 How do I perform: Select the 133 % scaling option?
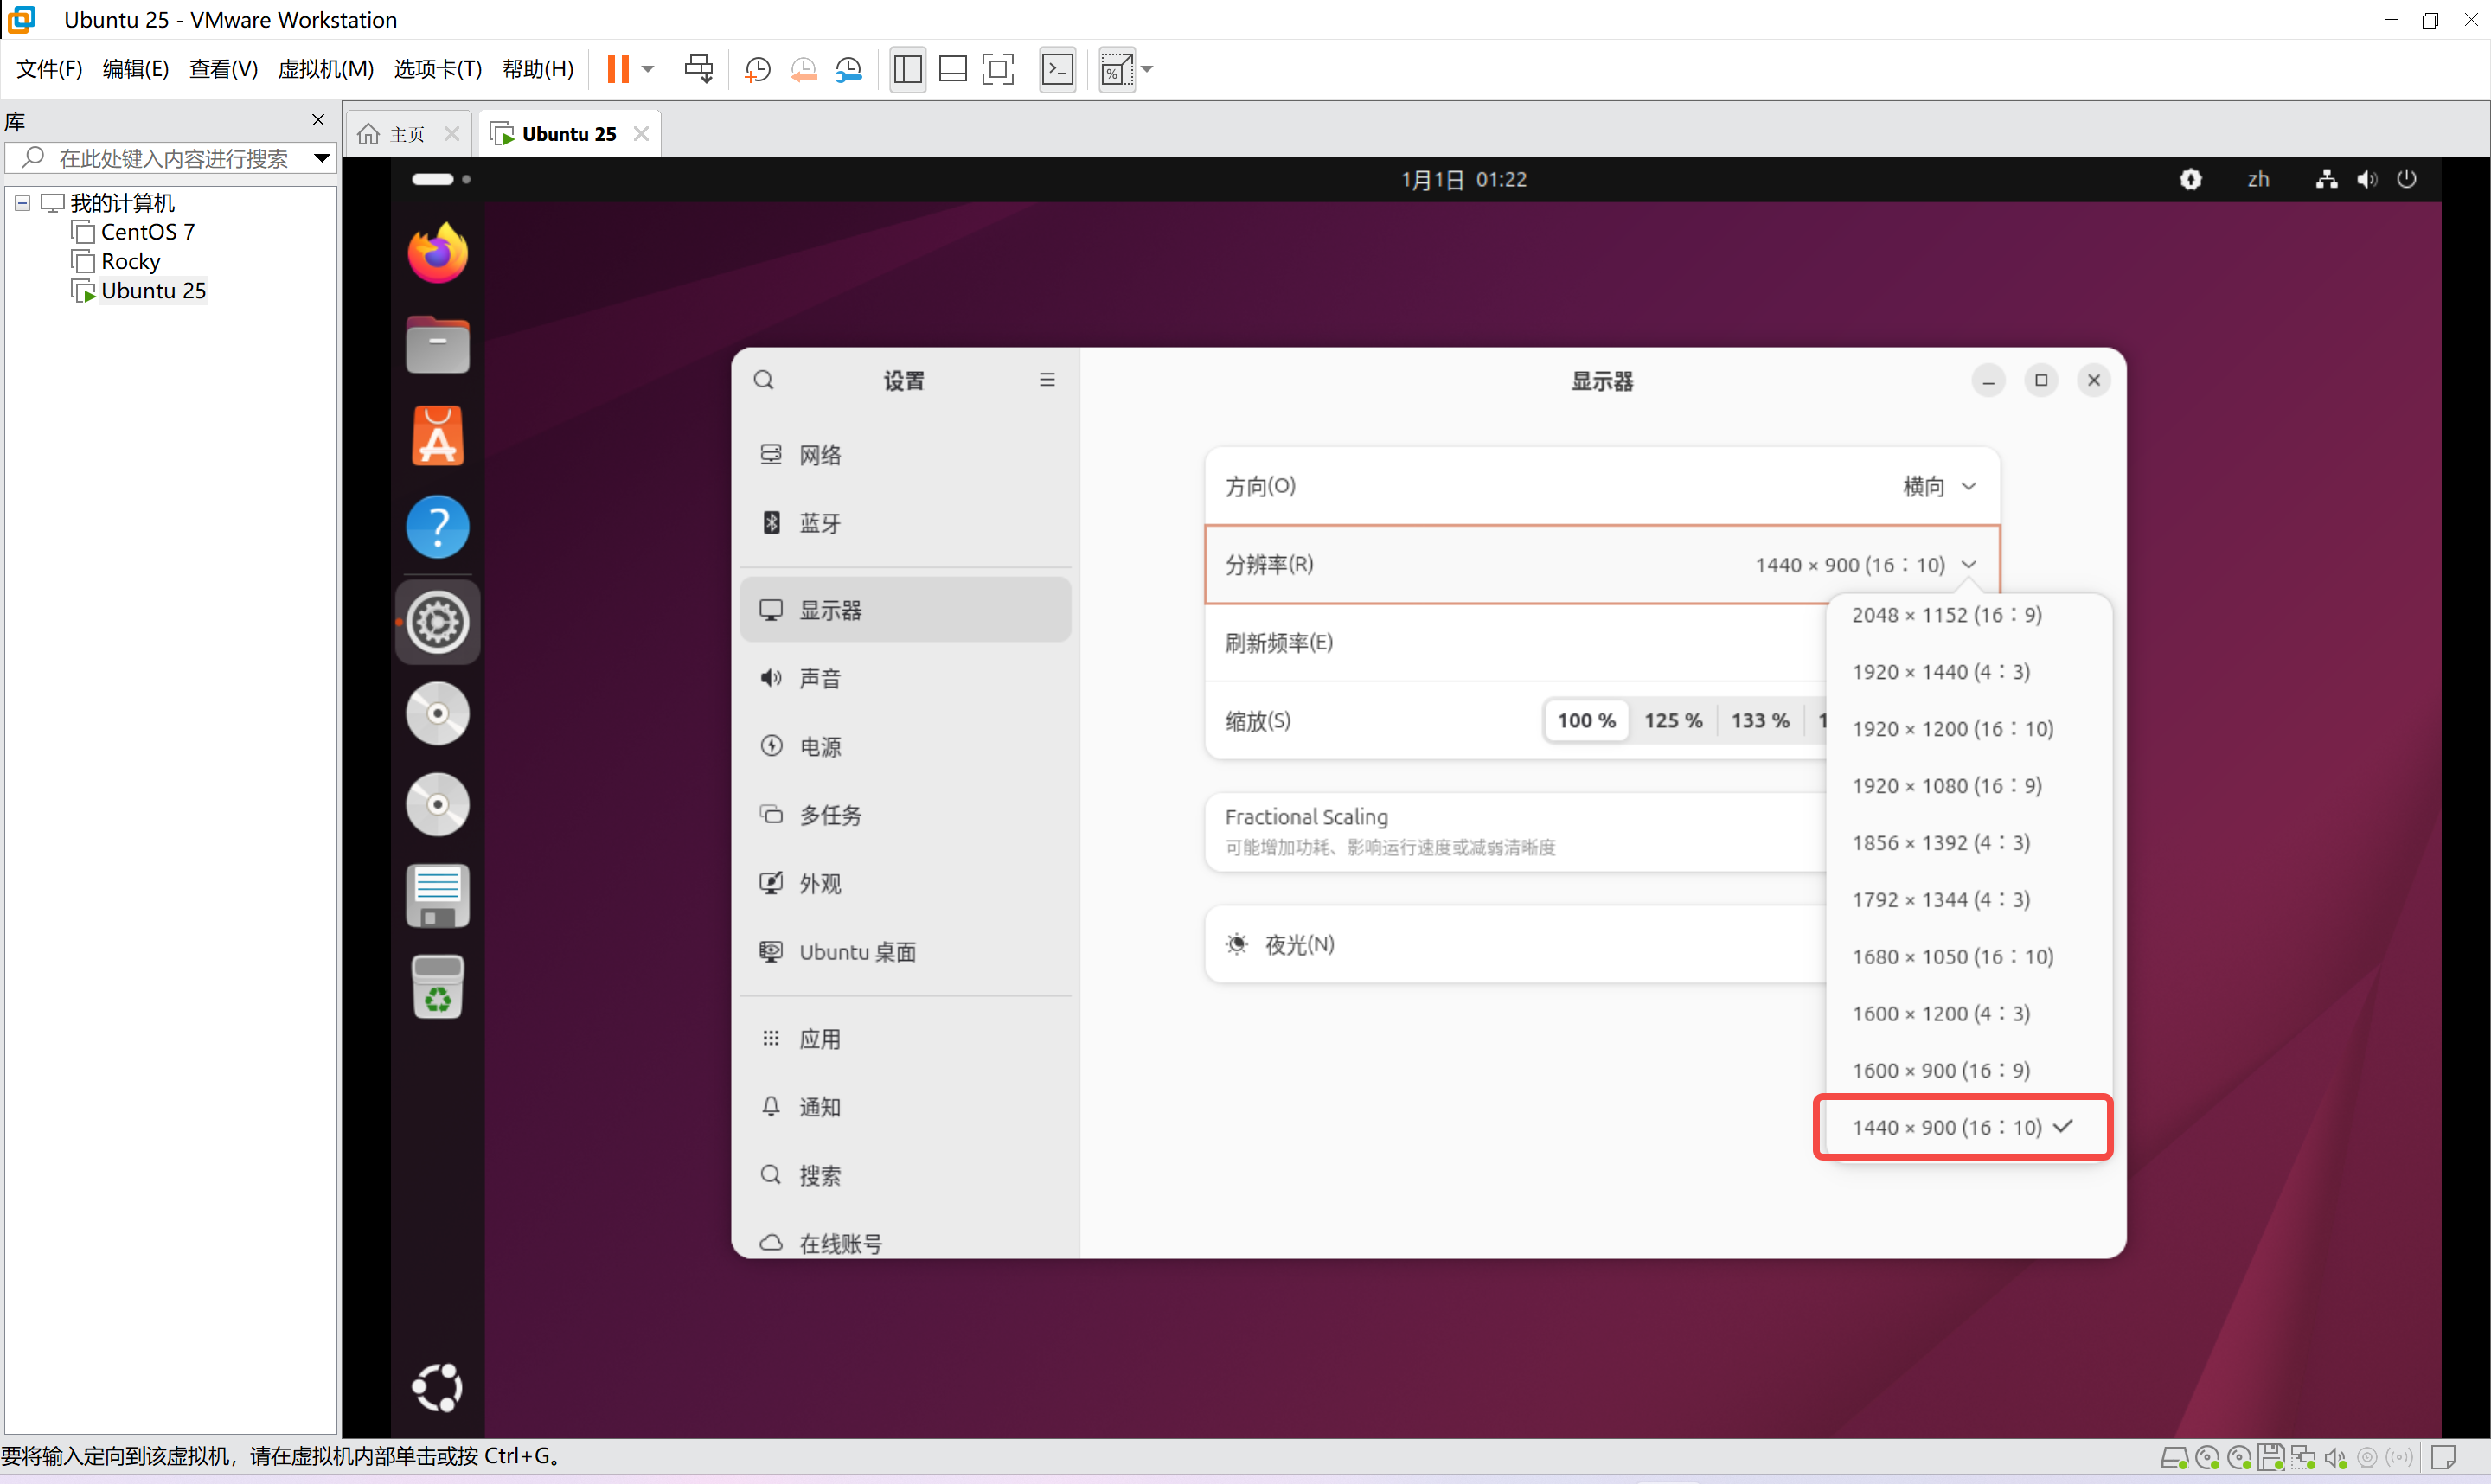click(1760, 720)
